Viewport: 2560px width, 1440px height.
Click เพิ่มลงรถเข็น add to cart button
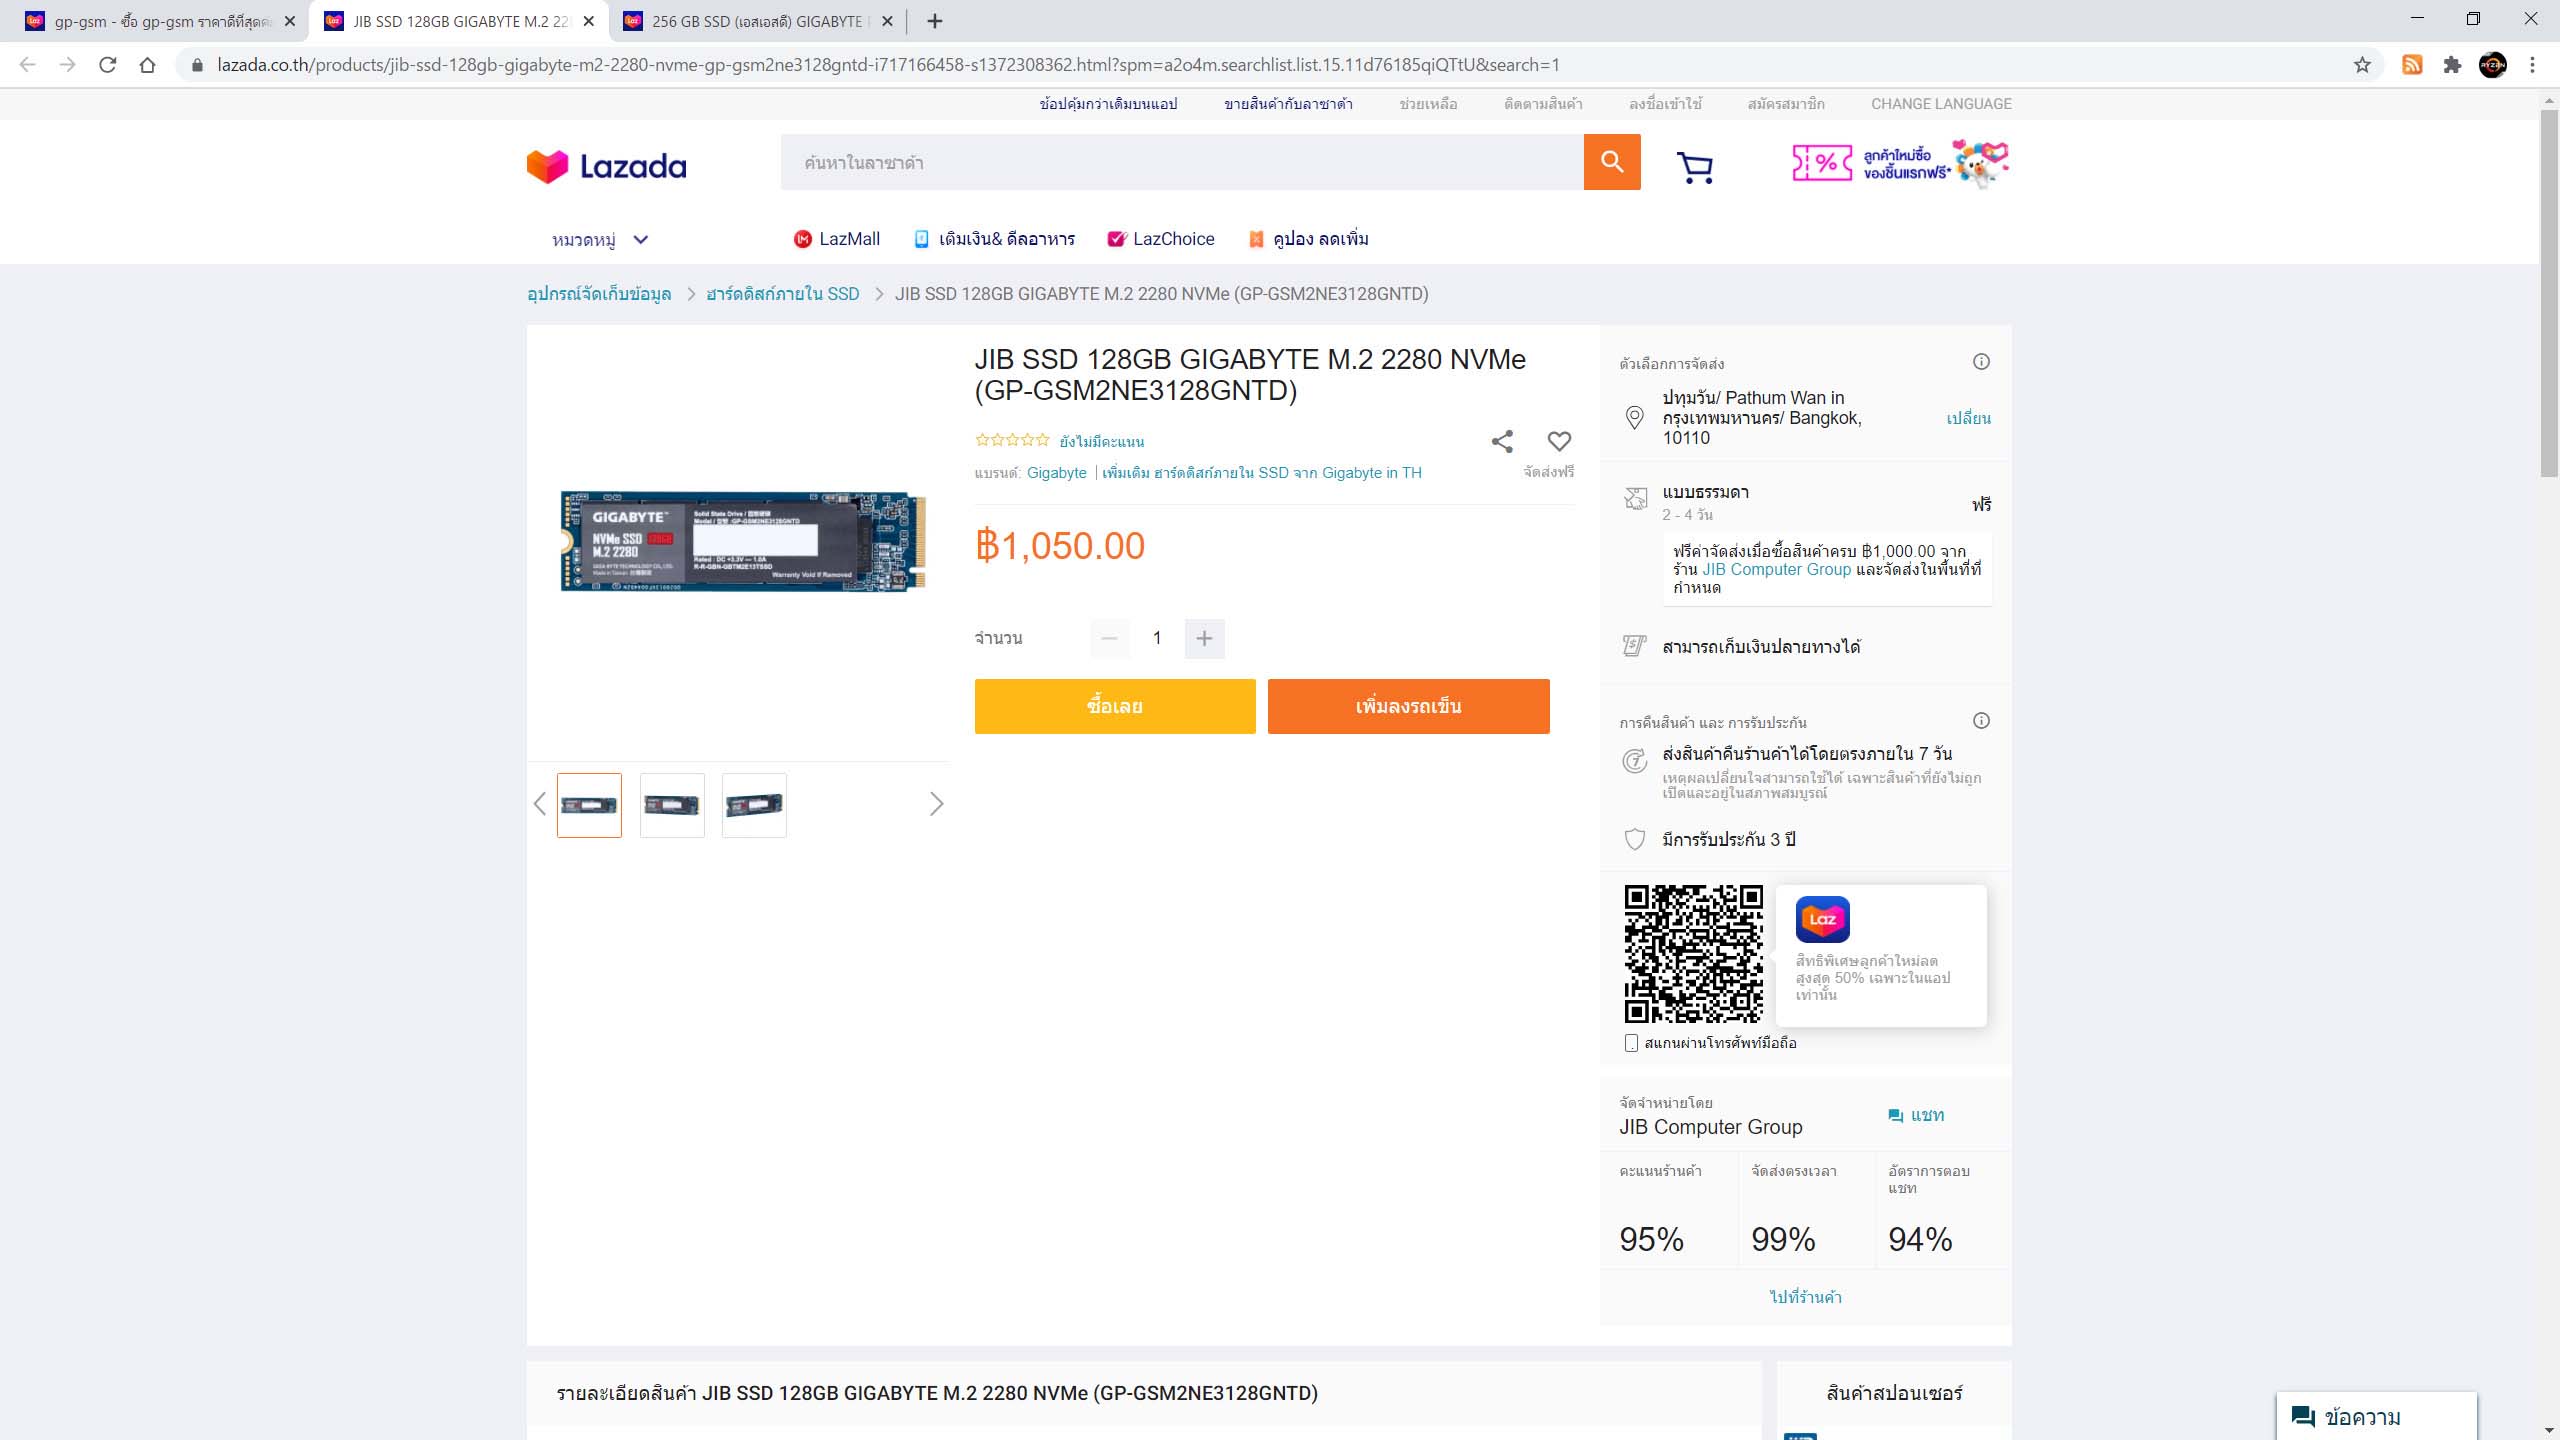1408,706
